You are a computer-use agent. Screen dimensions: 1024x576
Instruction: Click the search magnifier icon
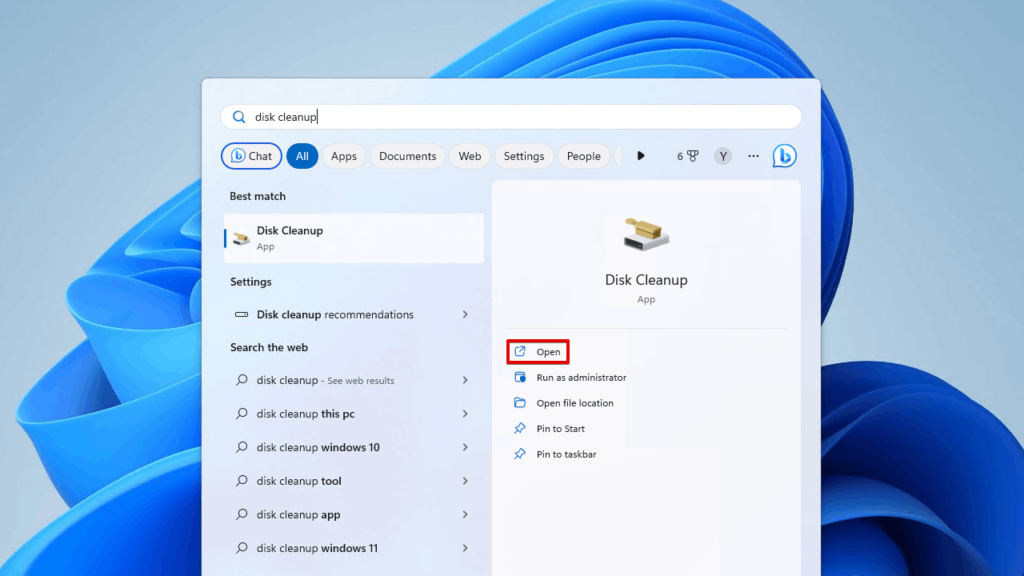[x=239, y=116]
